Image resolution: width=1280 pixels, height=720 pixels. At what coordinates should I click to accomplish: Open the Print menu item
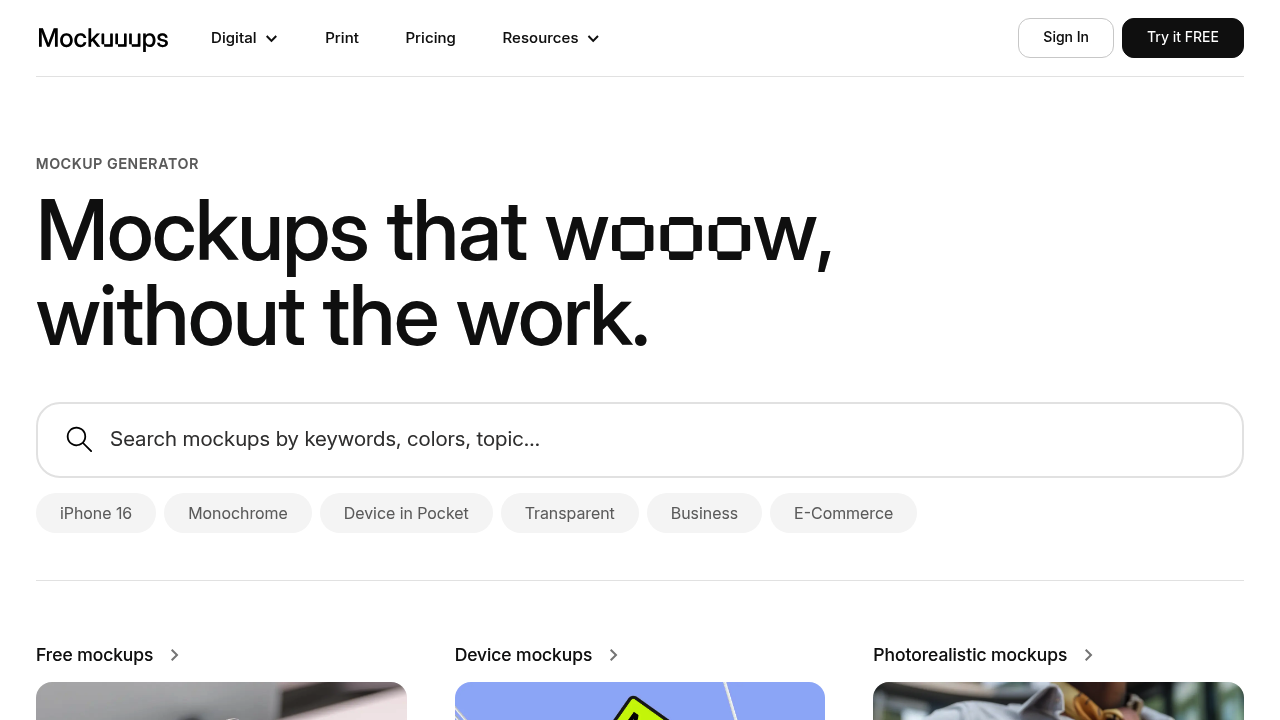point(342,38)
